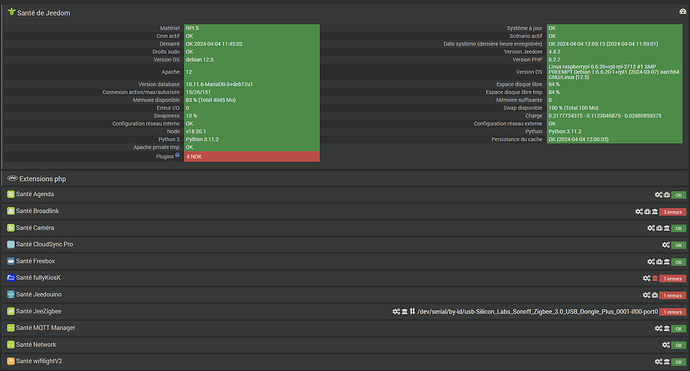Screen dimensions: 690x371
Task: Click the daemon building icon in Santé MQTT Manager row
Action: (667, 328)
